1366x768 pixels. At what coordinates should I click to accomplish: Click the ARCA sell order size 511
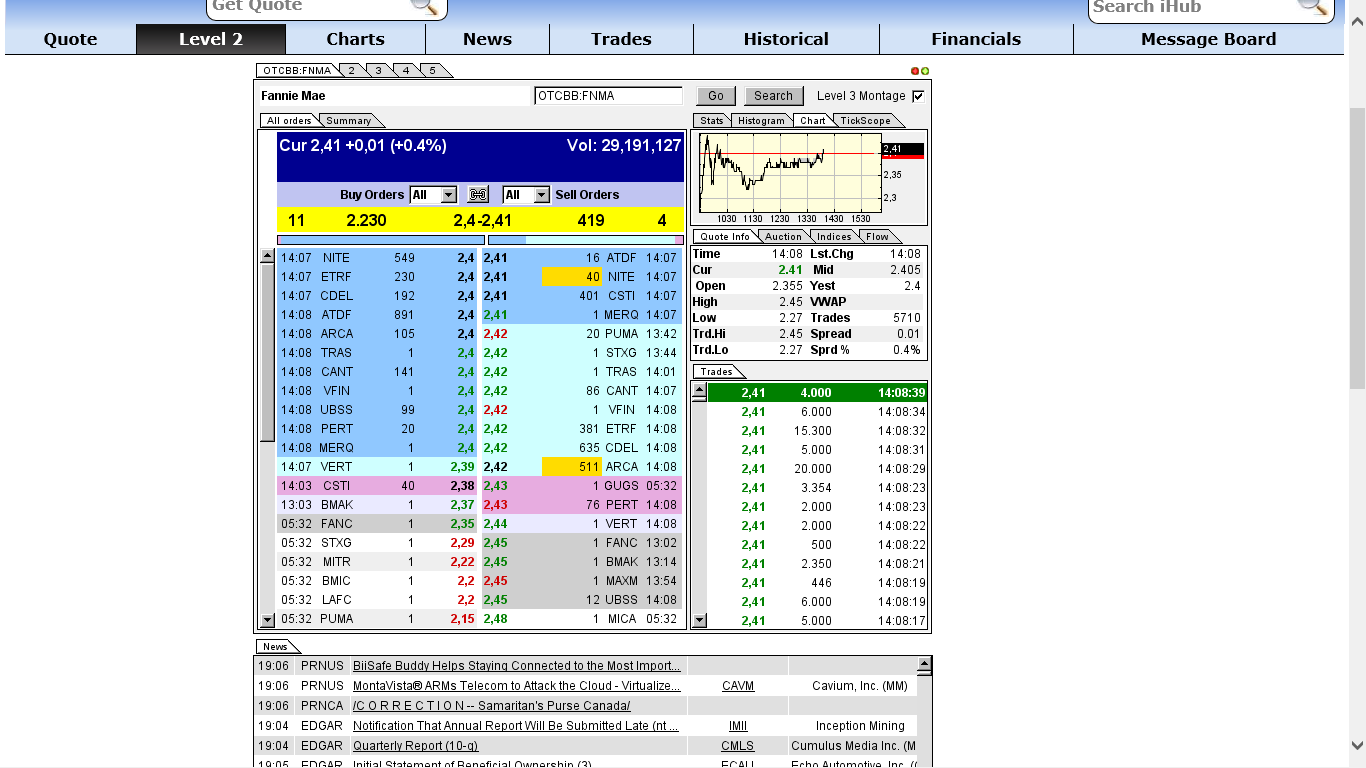pyautogui.click(x=571, y=467)
